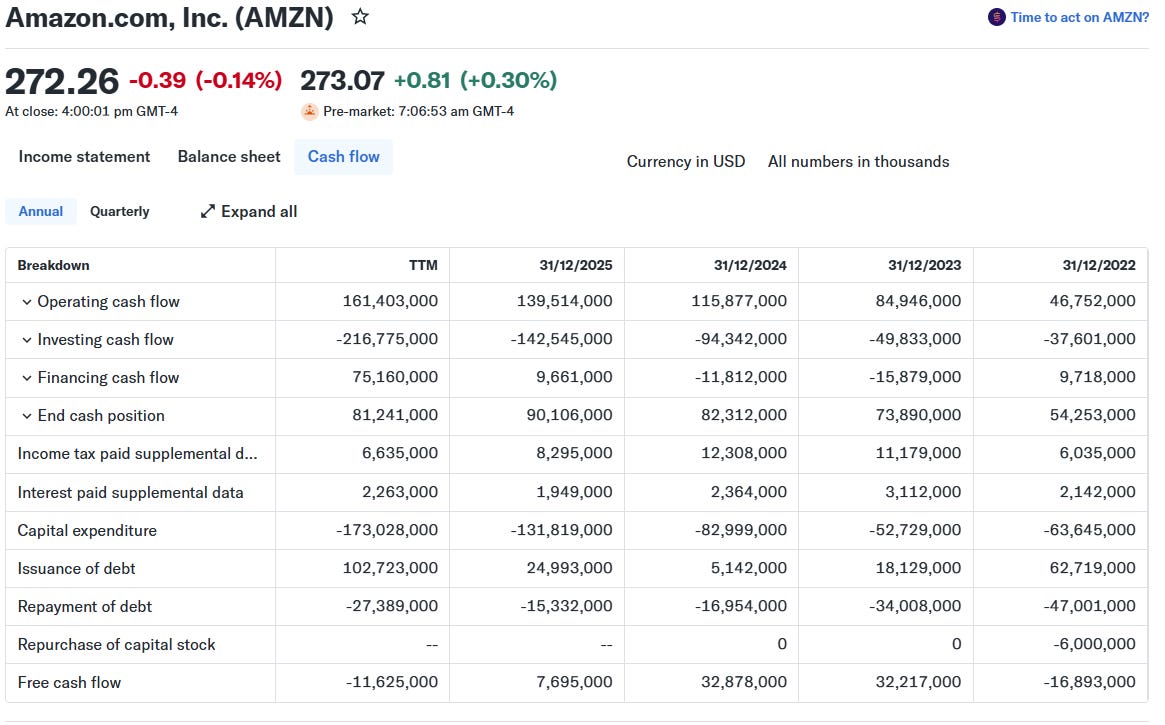Switch to Quarterly period view

click(120, 212)
